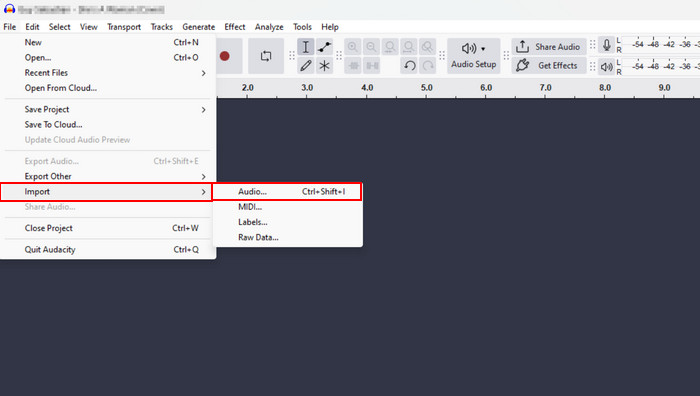Choose Labels... in Import submenu
The height and width of the screenshot is (396, 700).
[x=288, y=222]
